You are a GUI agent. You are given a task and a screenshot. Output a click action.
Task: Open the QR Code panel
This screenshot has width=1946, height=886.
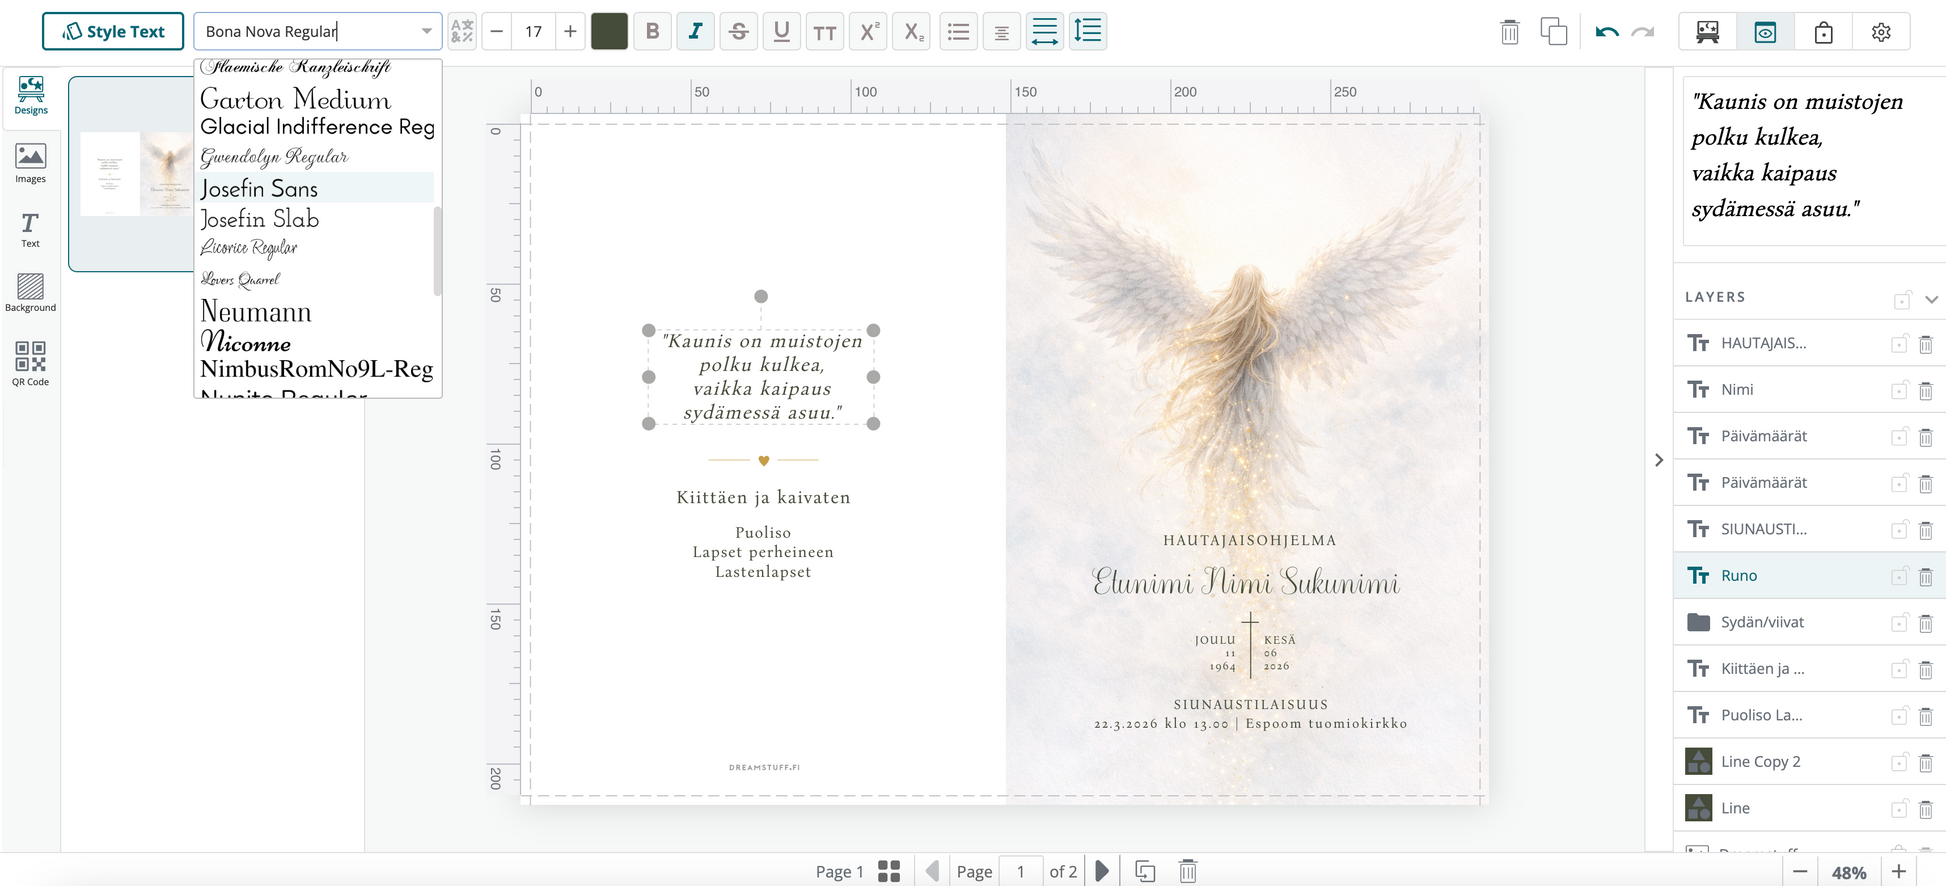coord(31,363)
